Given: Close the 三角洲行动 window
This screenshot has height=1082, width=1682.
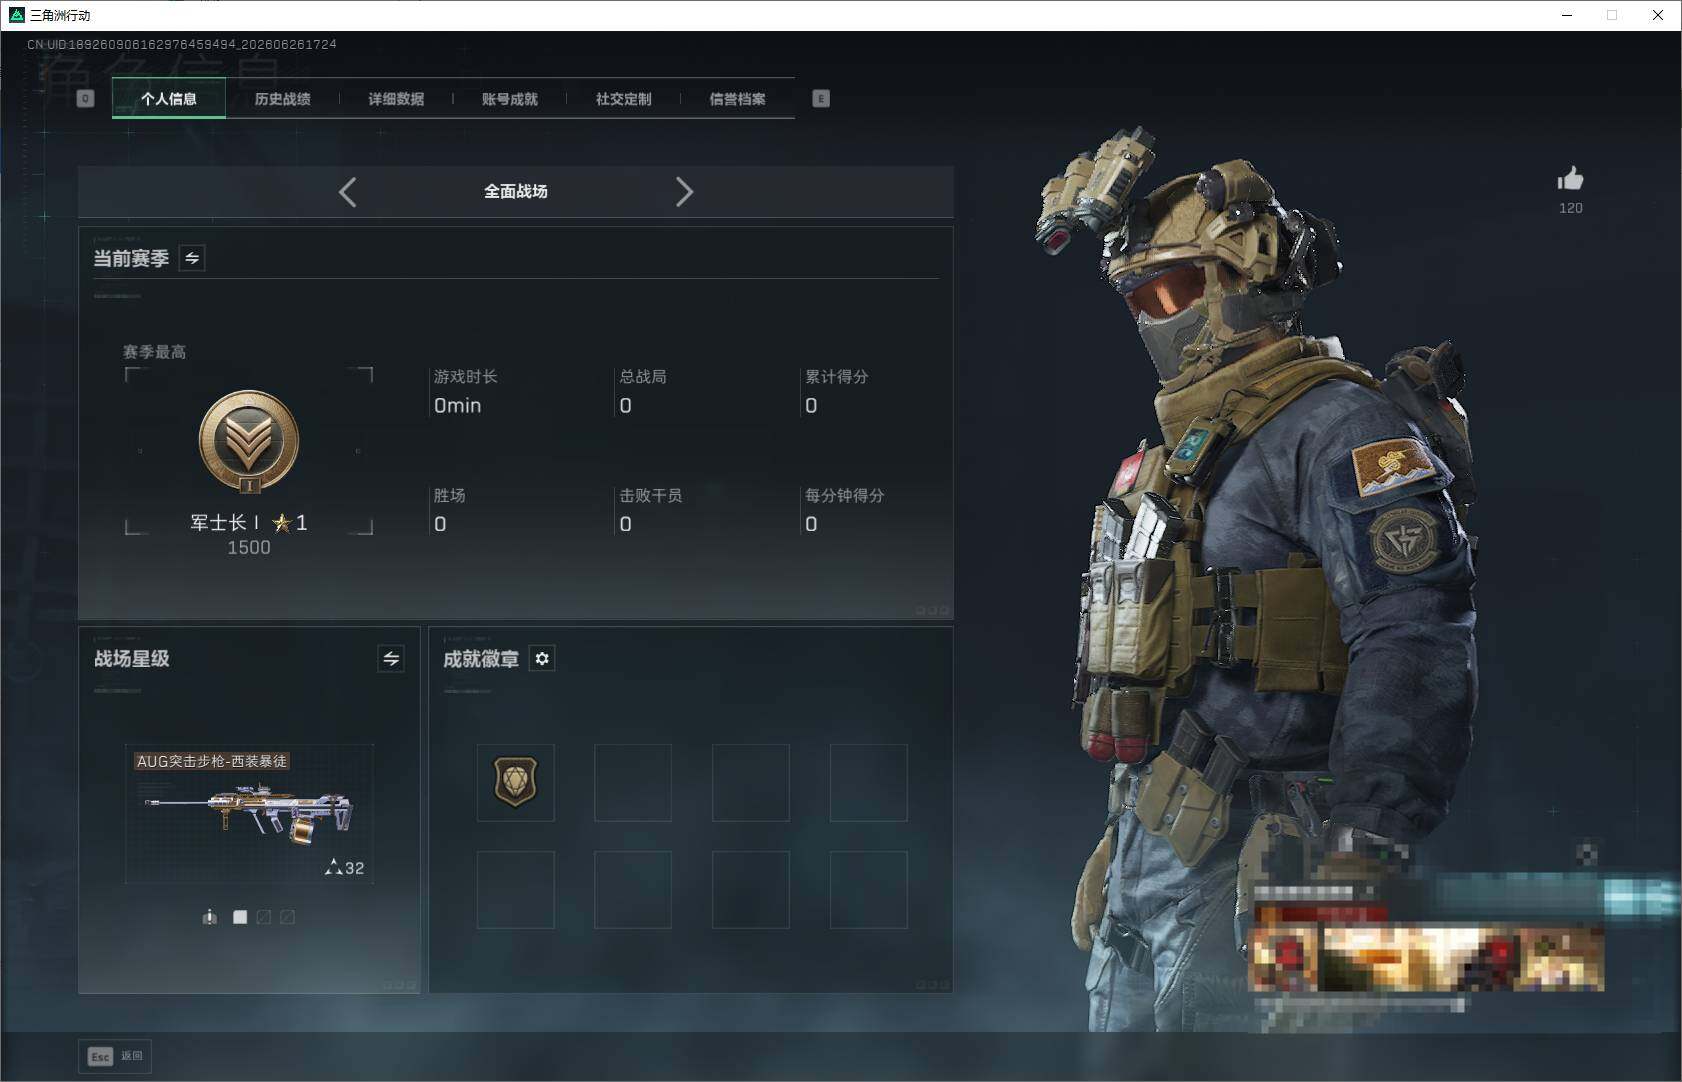Looking at the screenshot, I should 1657,15.
